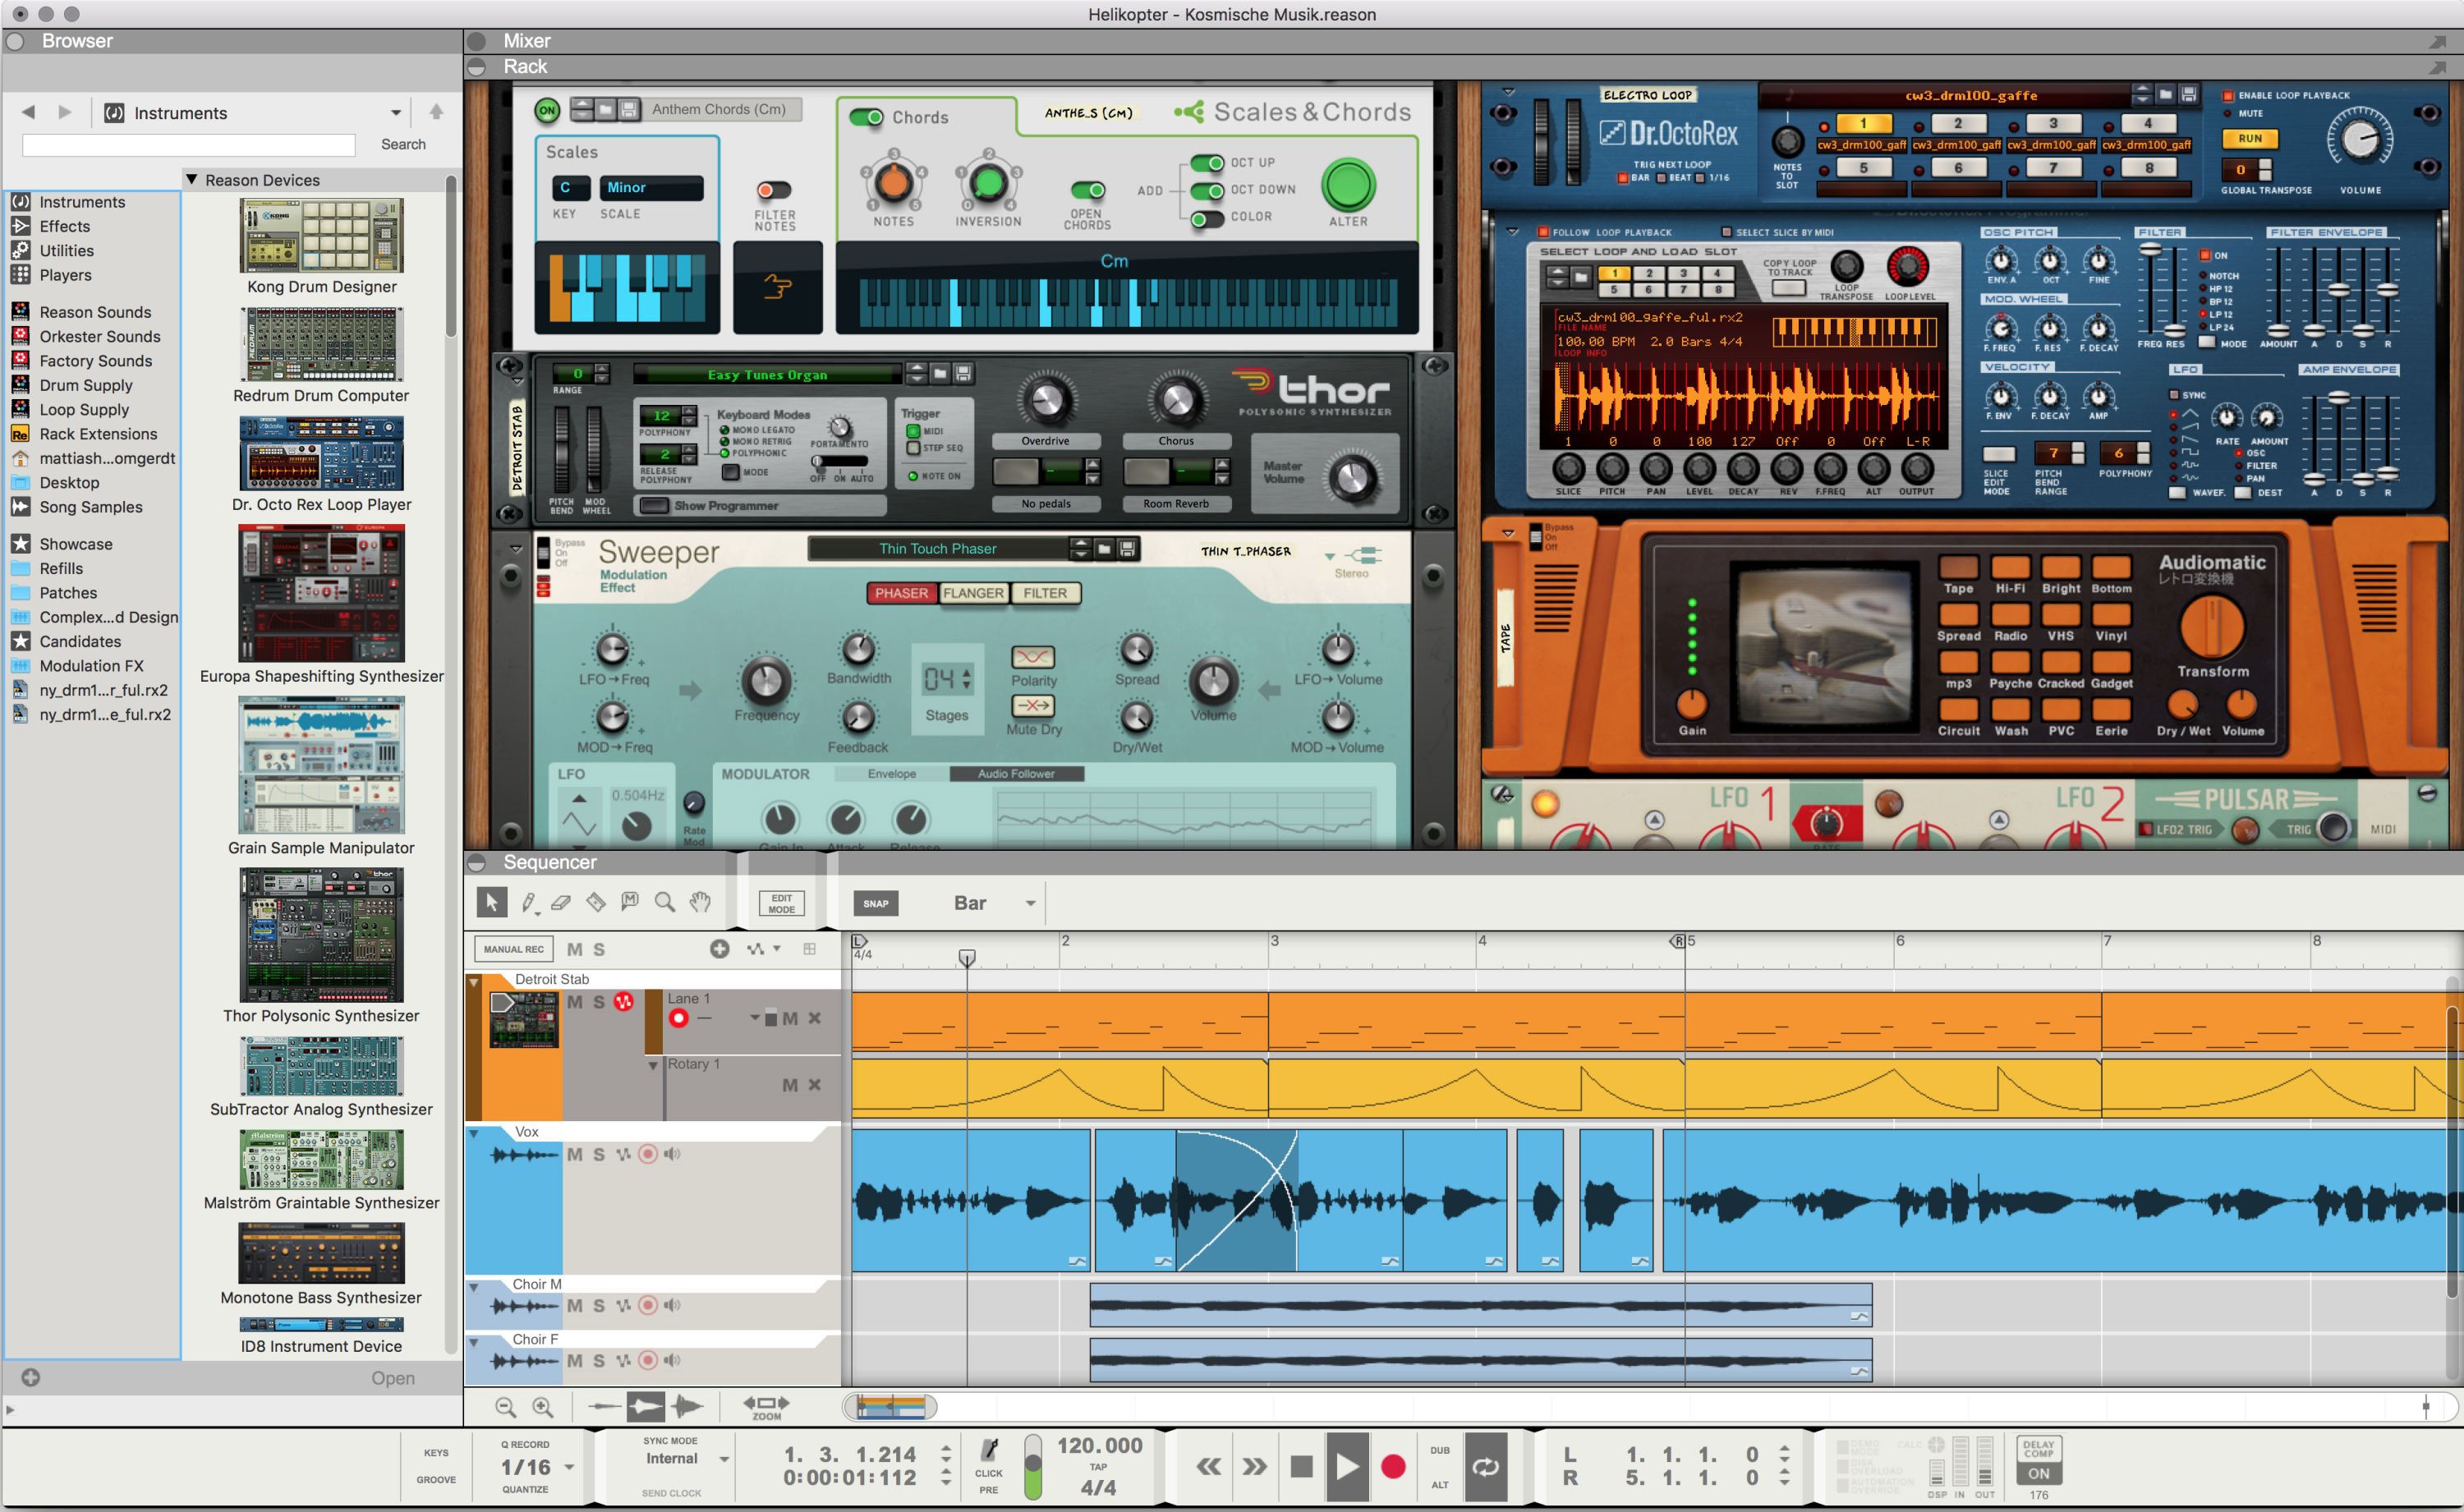
Task: Mute the Vox track with its M toggle
Action: coord(575,1154)
